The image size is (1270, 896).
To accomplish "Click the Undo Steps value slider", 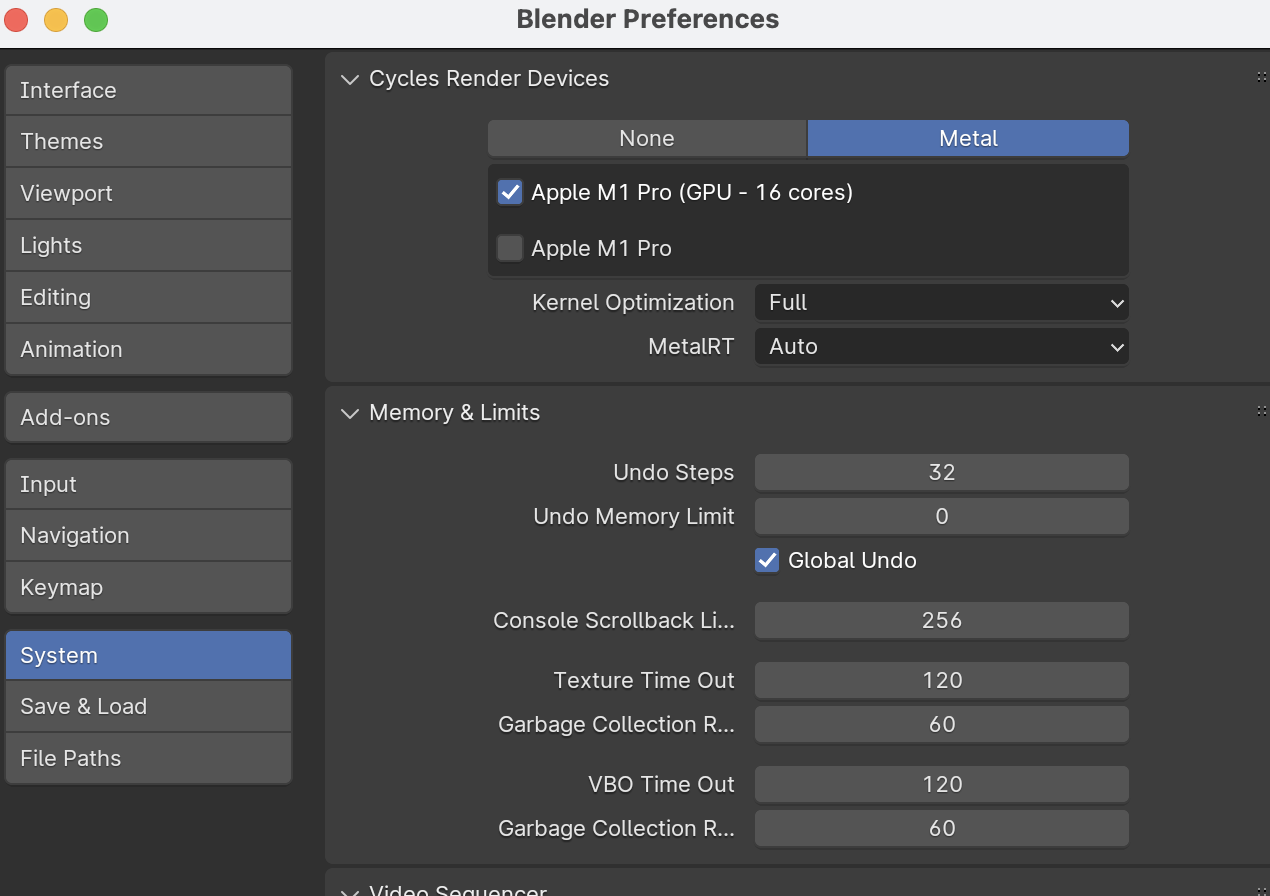I will coord(941,473).
